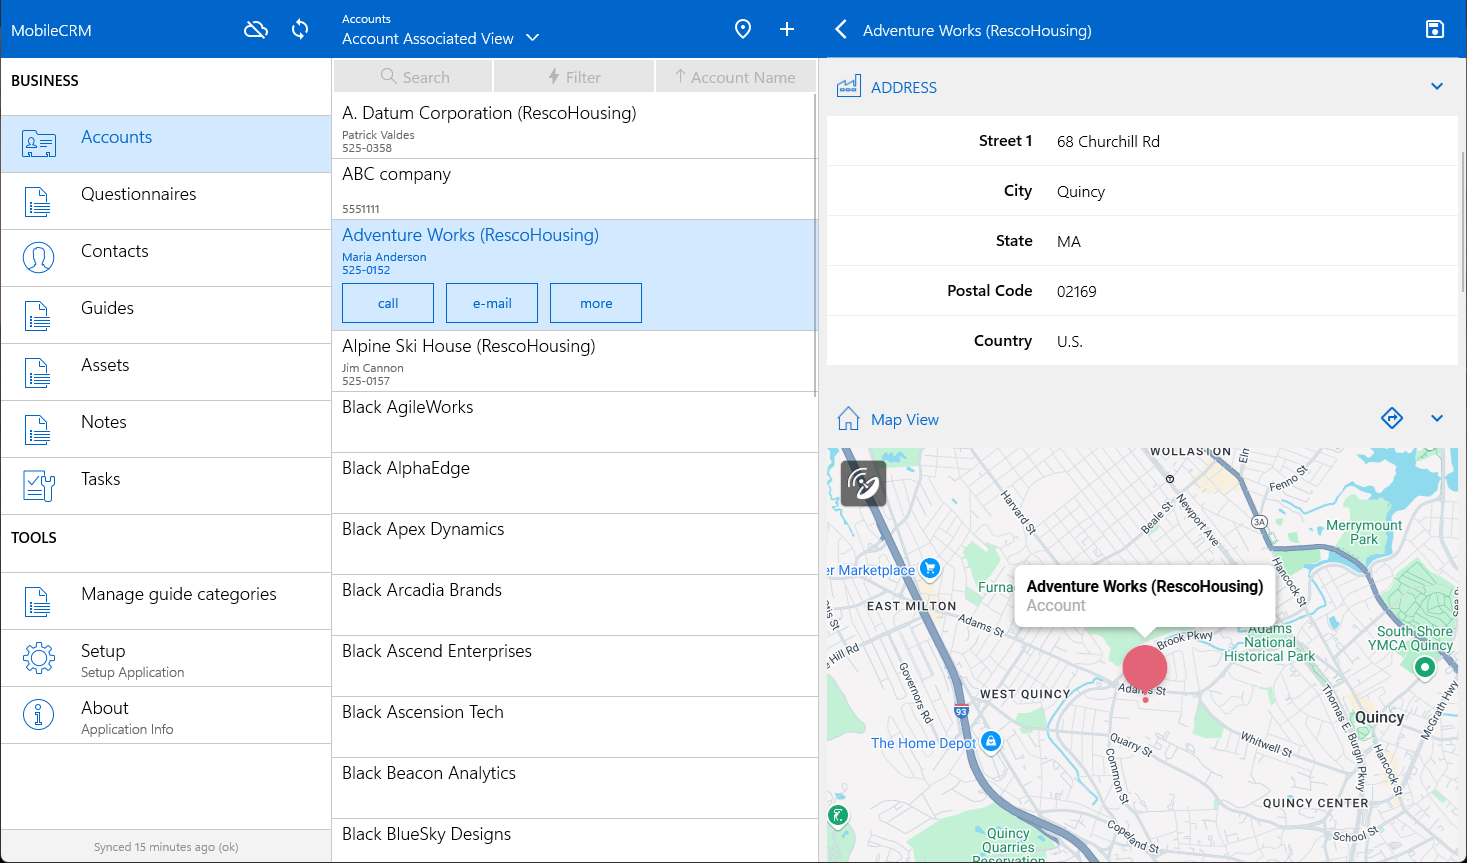Viewport: 1467px width, 863px height.
Task: Click the South Shore YMCA map marker
Action: (1425, 667)
